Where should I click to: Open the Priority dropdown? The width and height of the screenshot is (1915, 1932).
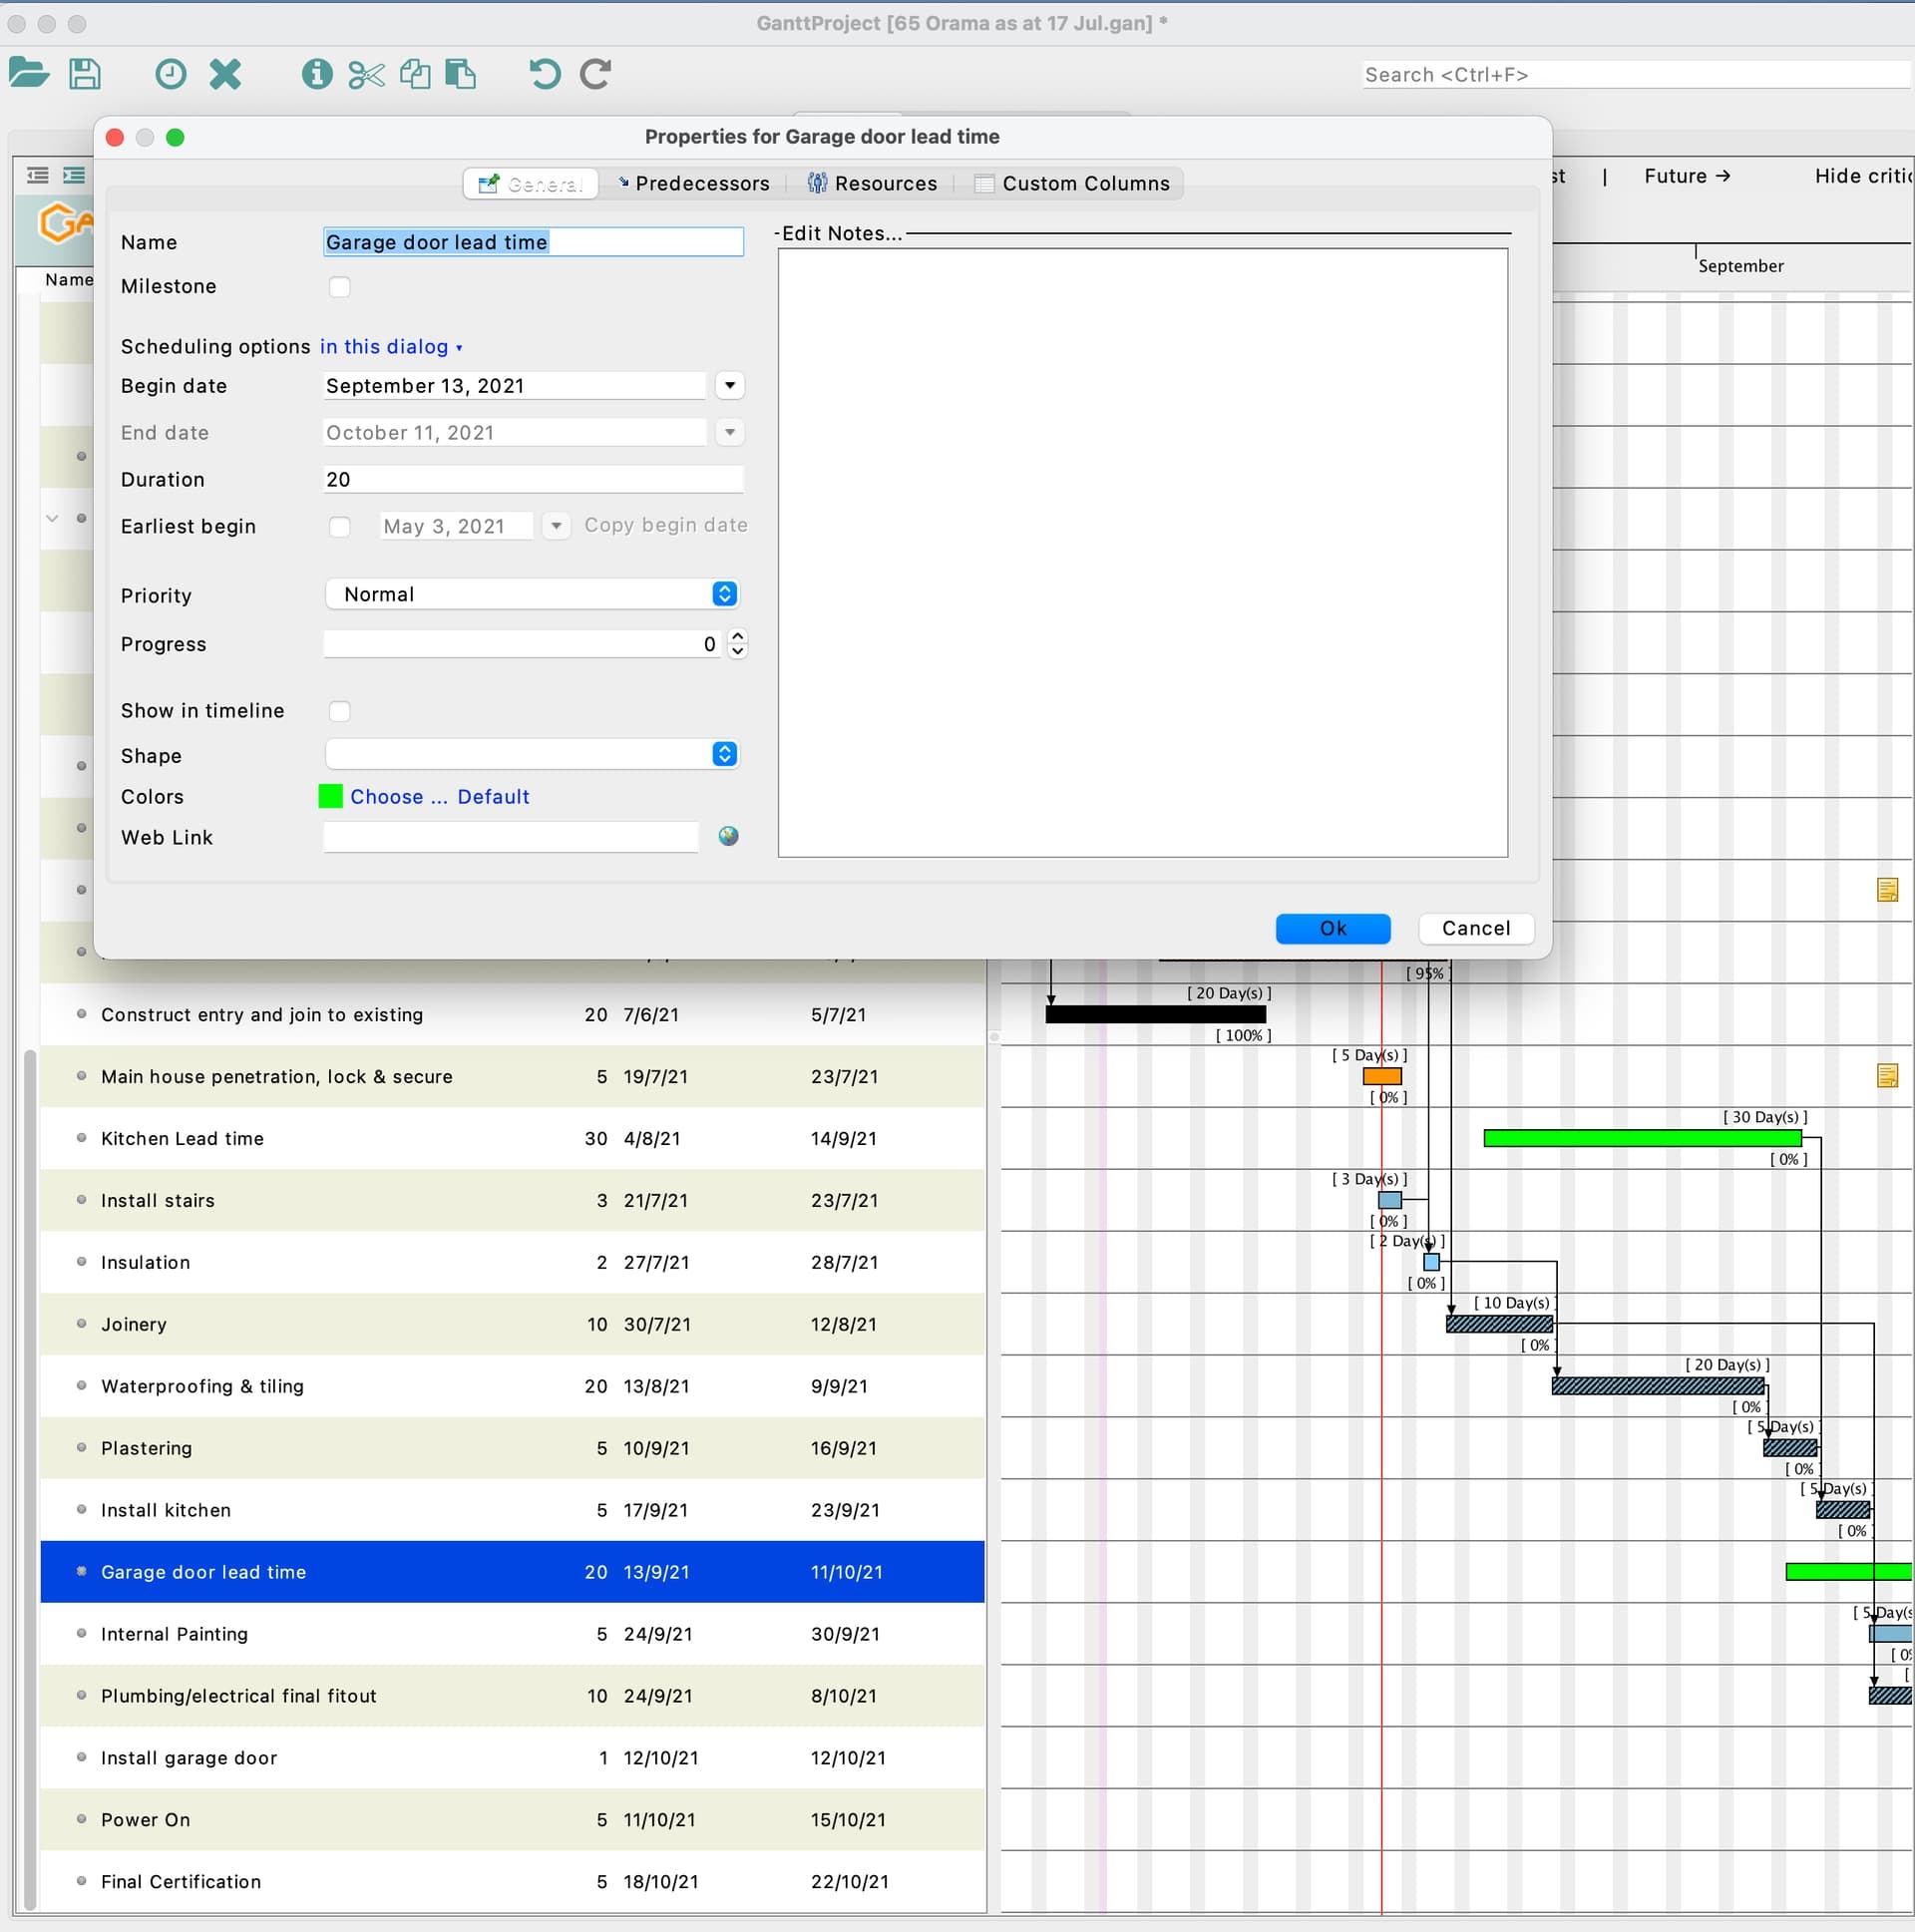[x=723, y=593]
